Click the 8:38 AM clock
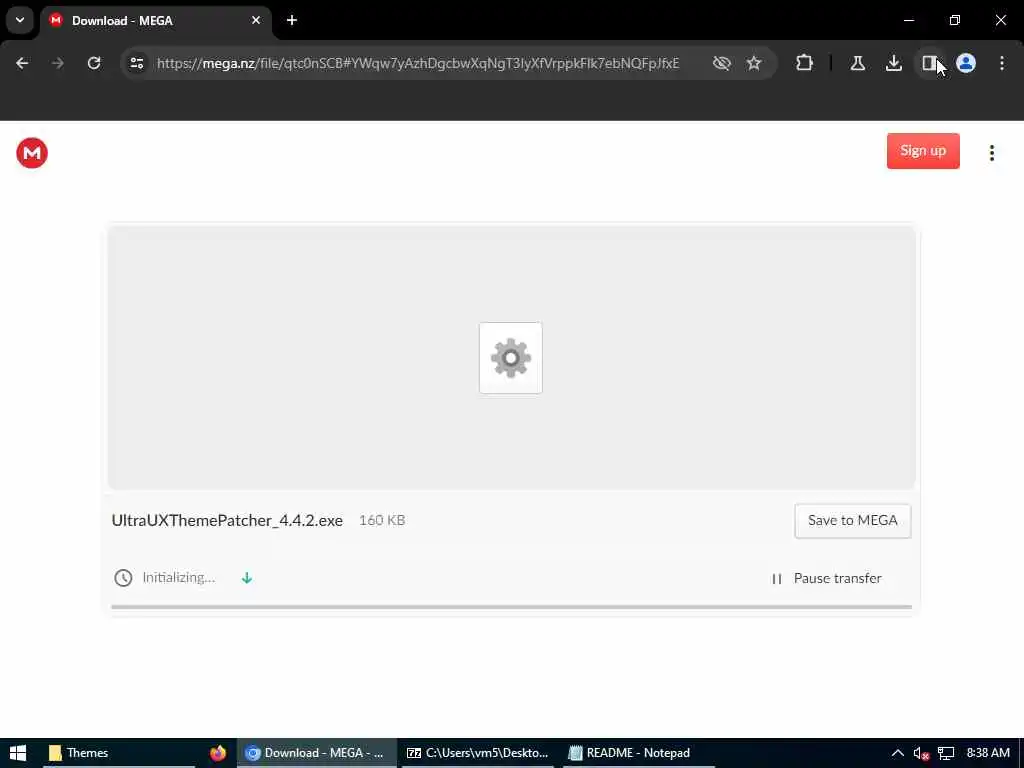 pos(988,753)
